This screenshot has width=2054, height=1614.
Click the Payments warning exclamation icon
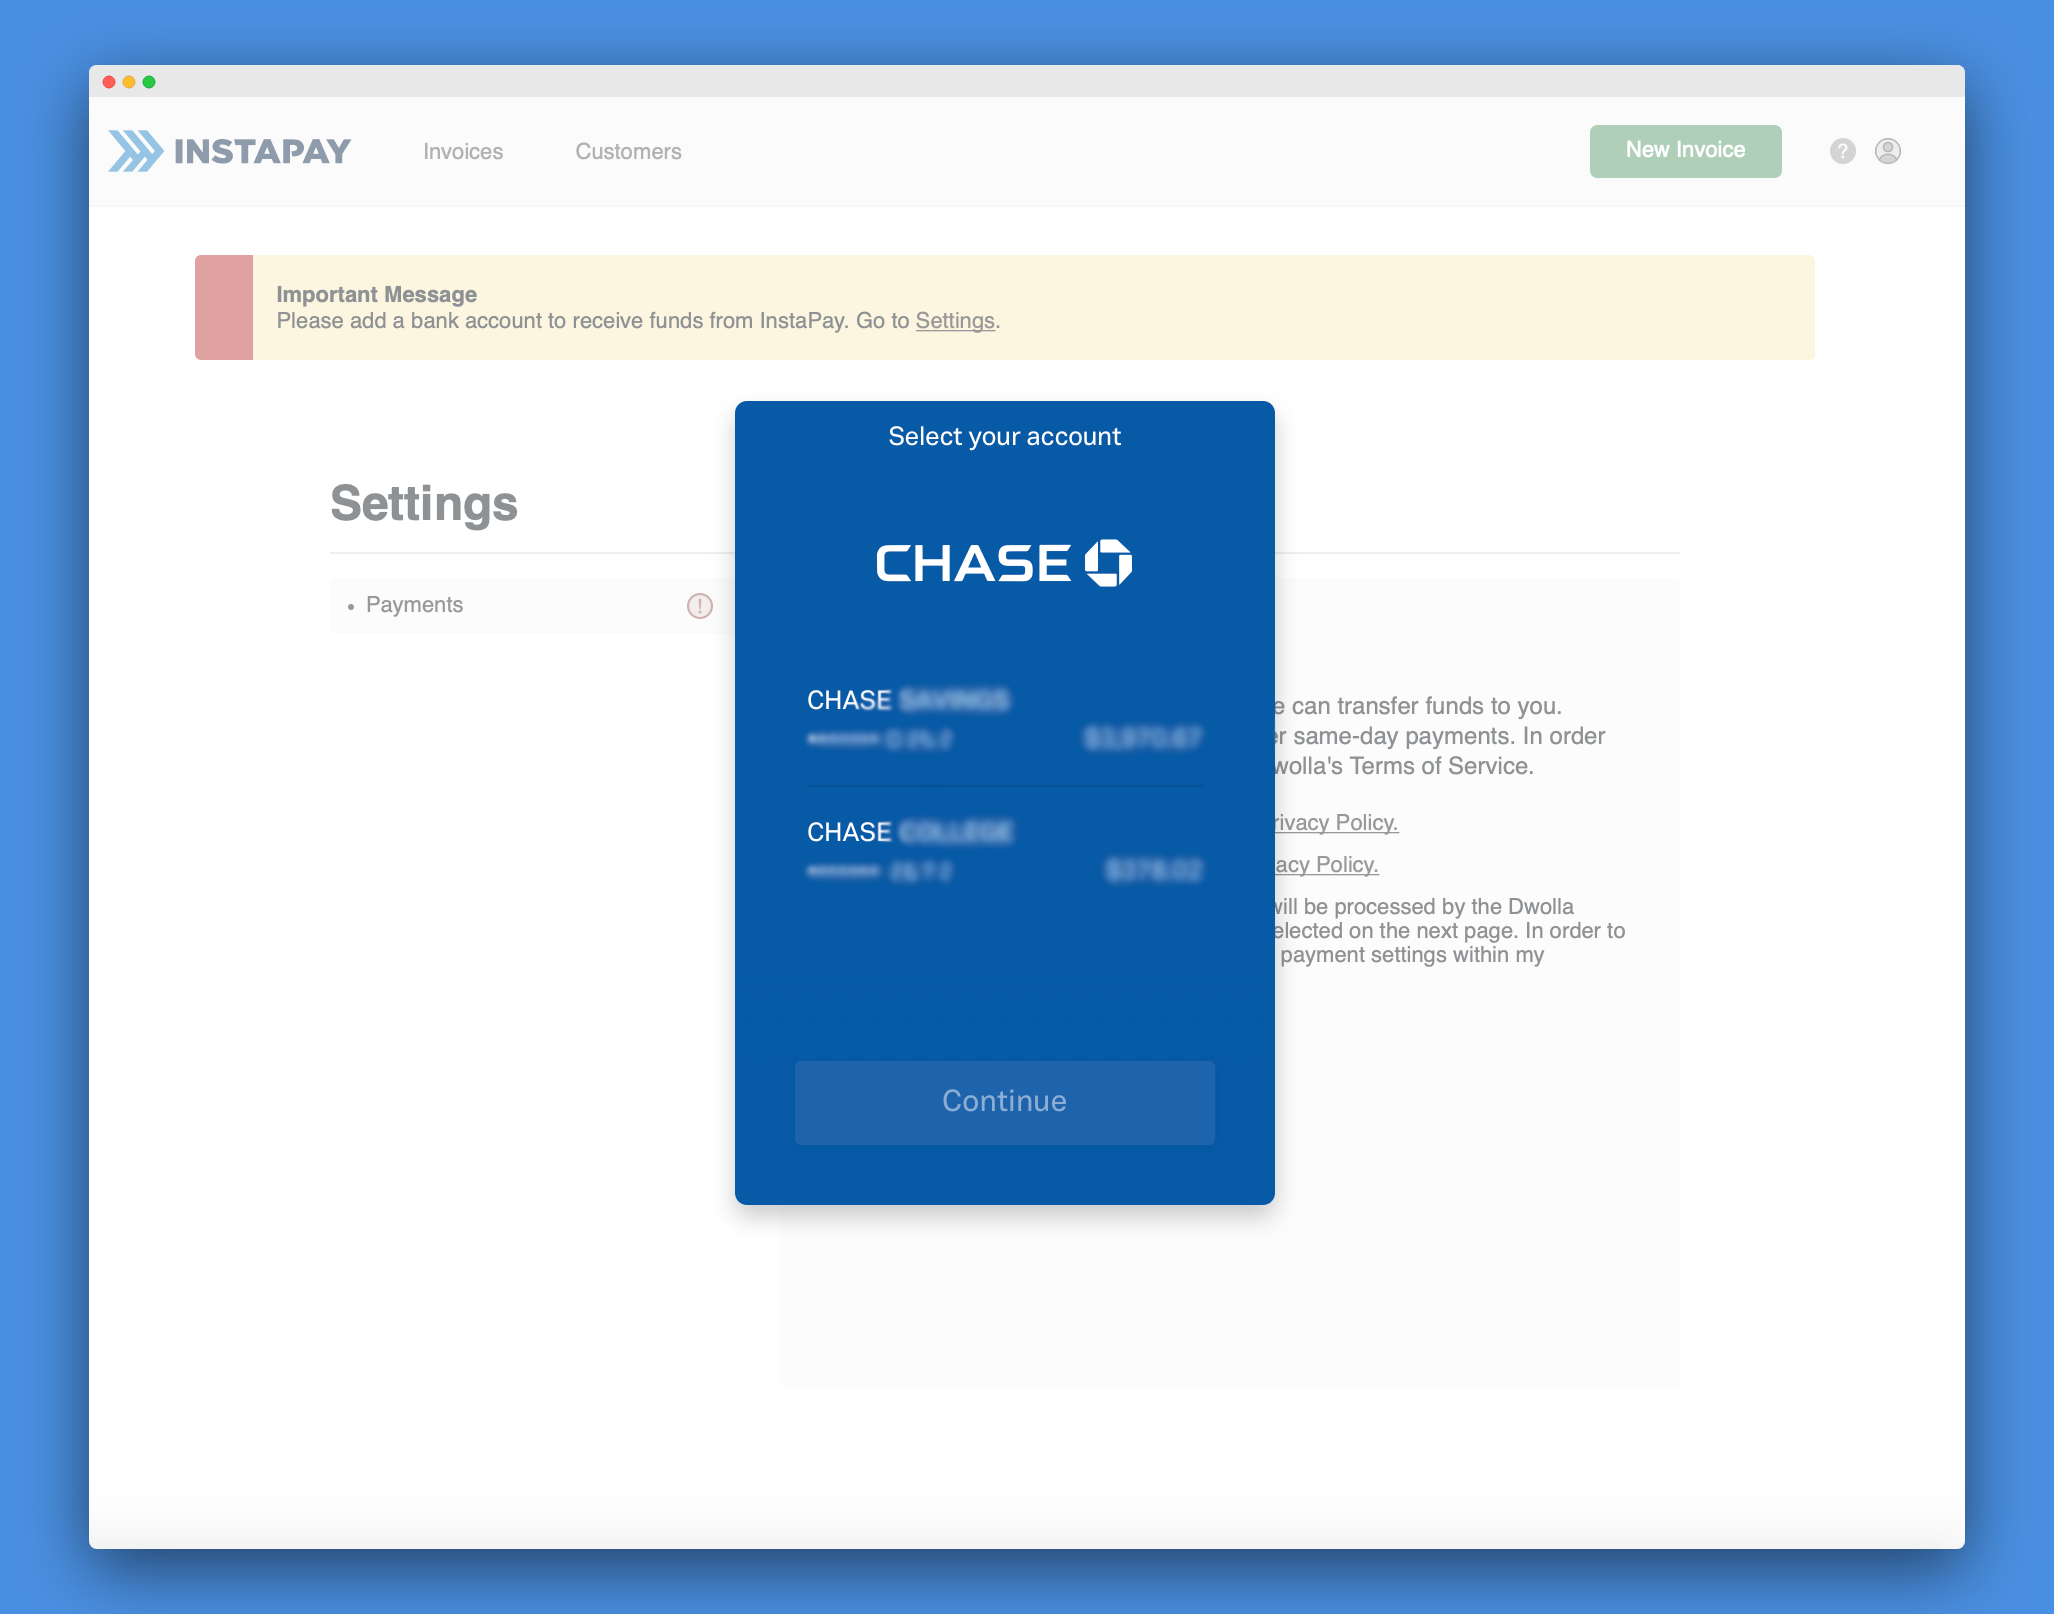(699, 606)
